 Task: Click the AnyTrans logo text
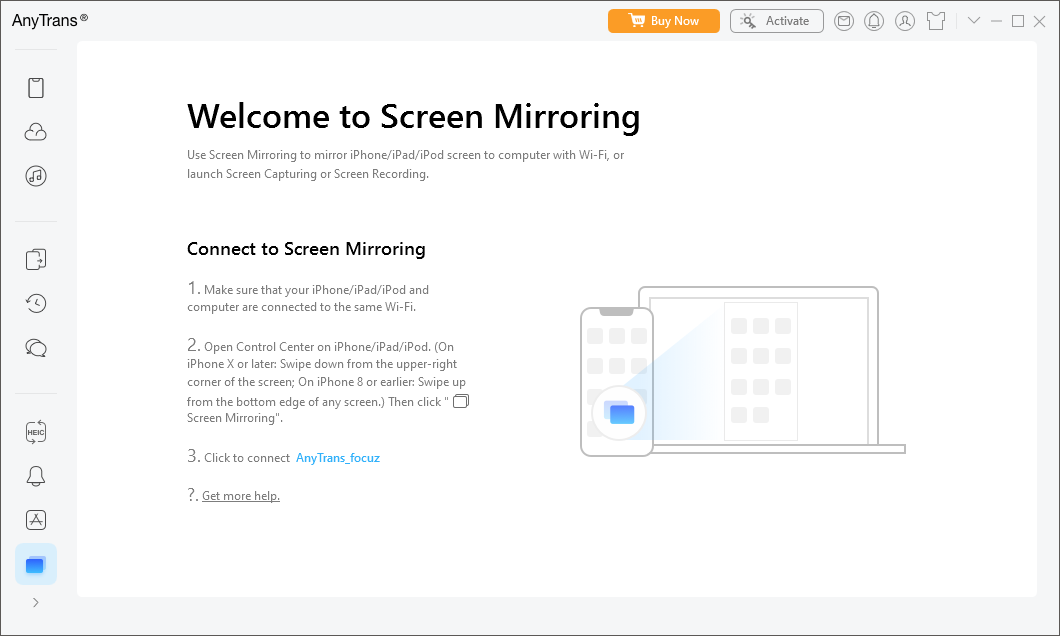pos(49,20)
